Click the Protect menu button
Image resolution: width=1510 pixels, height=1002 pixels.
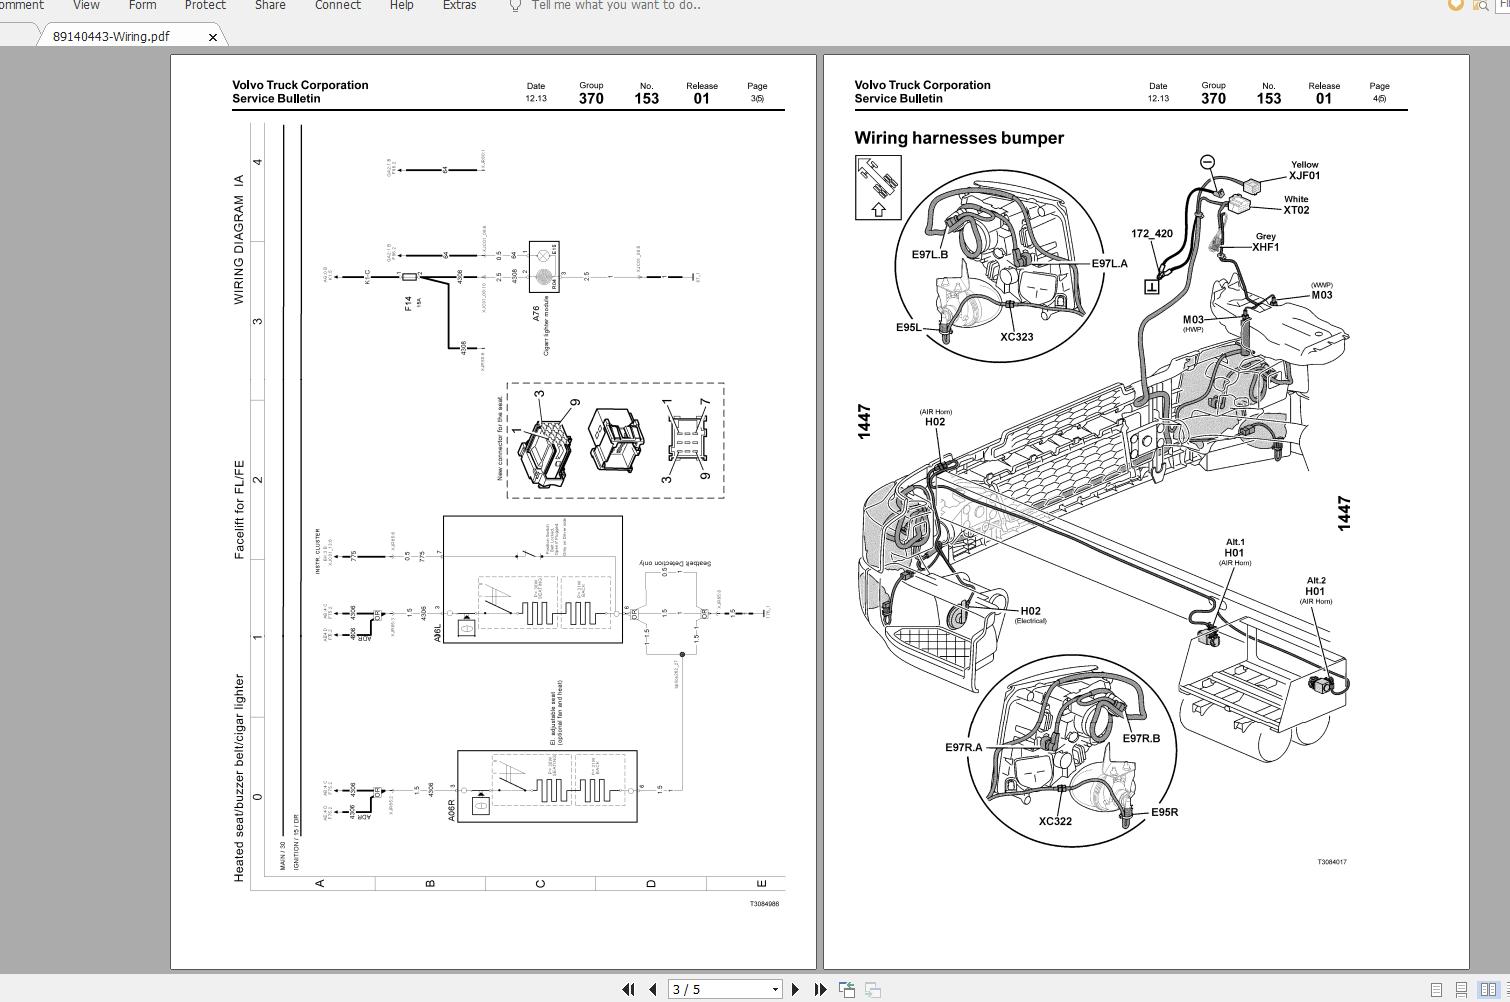pyautogui.click(x=205, y=6)
